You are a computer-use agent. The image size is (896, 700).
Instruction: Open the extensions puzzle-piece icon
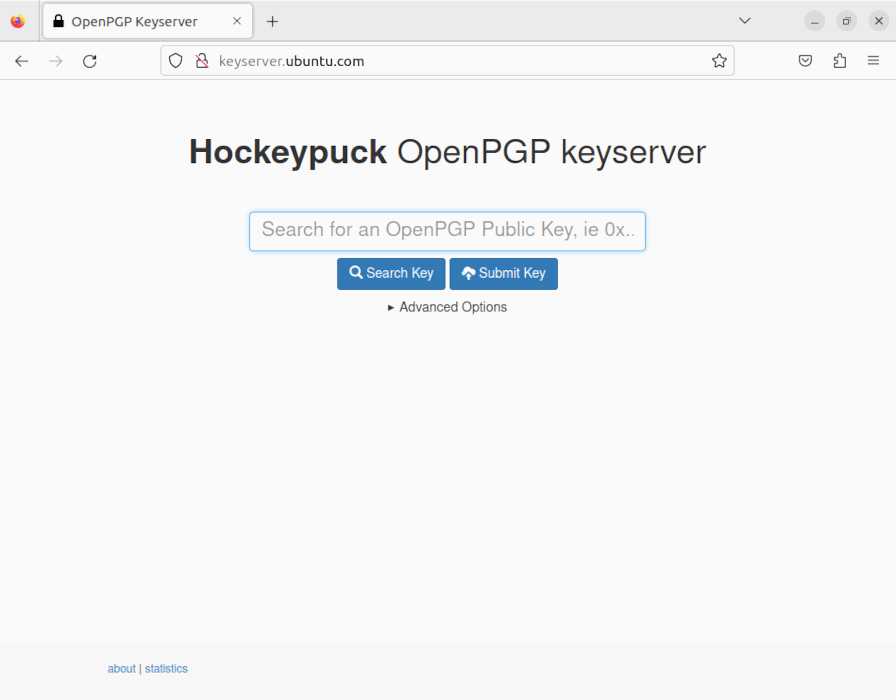(840, 60)
